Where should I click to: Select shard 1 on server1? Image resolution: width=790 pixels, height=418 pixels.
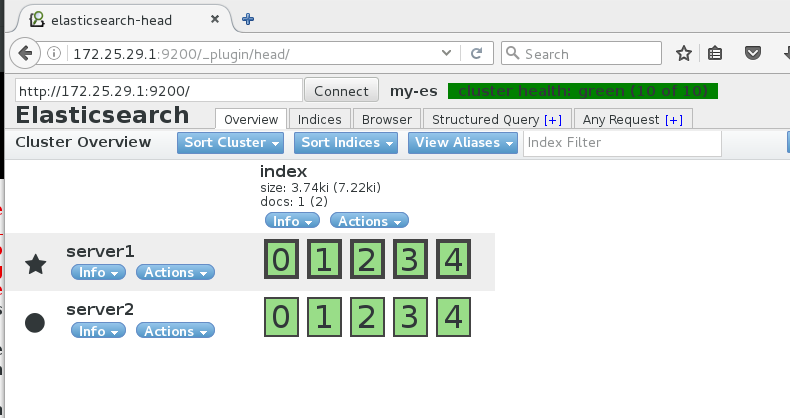point(324,259)
